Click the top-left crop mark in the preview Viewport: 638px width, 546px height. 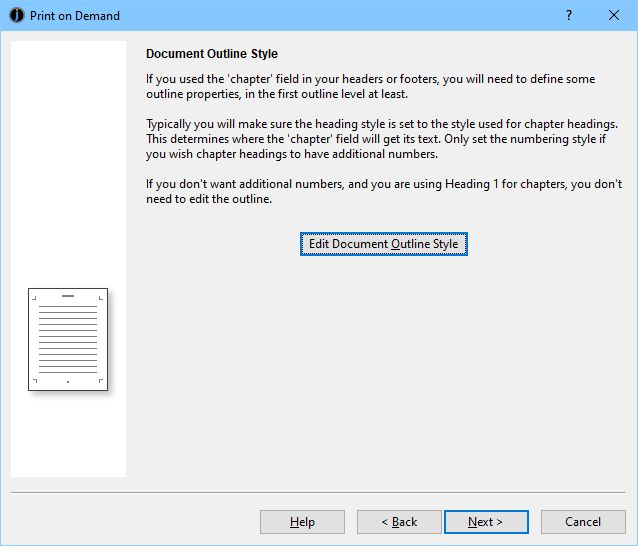tap(35, 297)
